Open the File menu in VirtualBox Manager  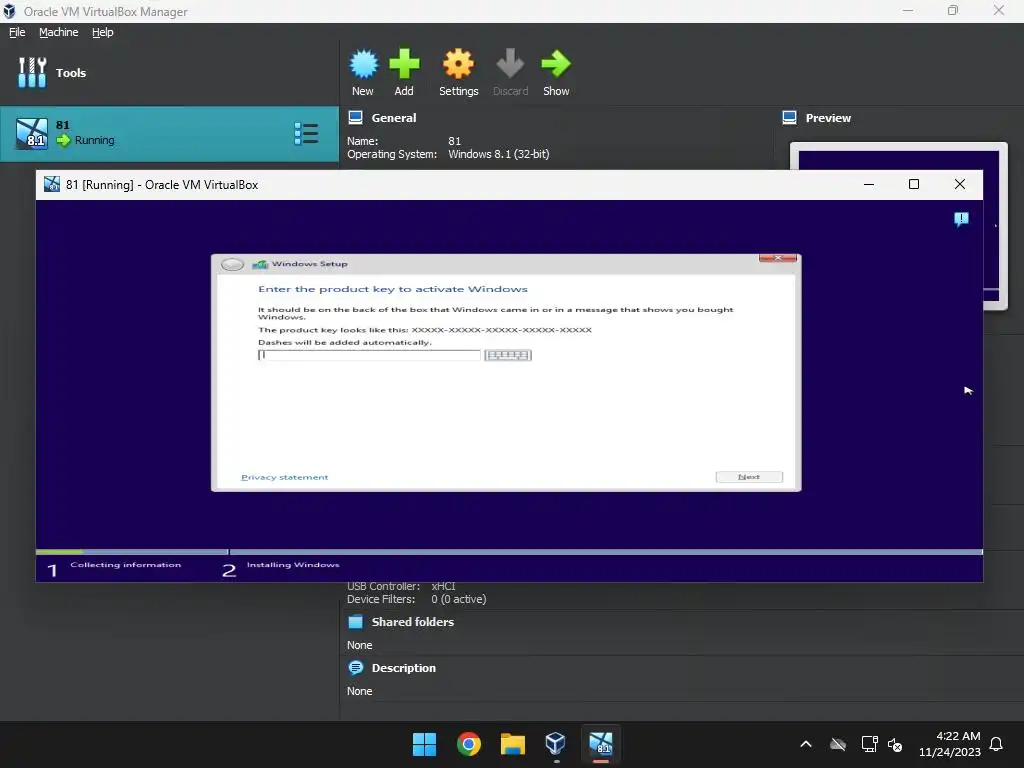click(x=17, y=32)
